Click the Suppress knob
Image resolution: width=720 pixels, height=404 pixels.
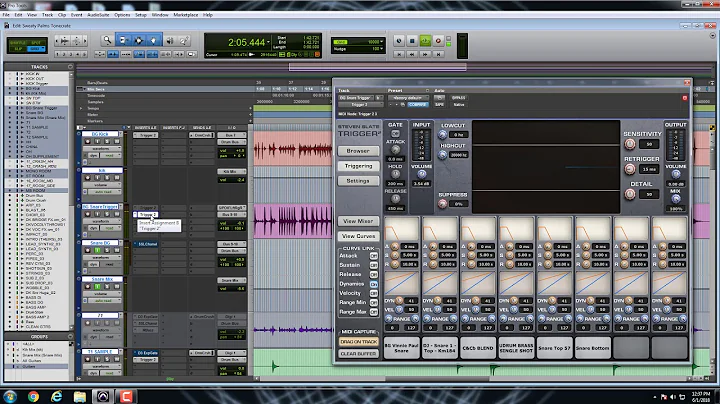(442, 204)
